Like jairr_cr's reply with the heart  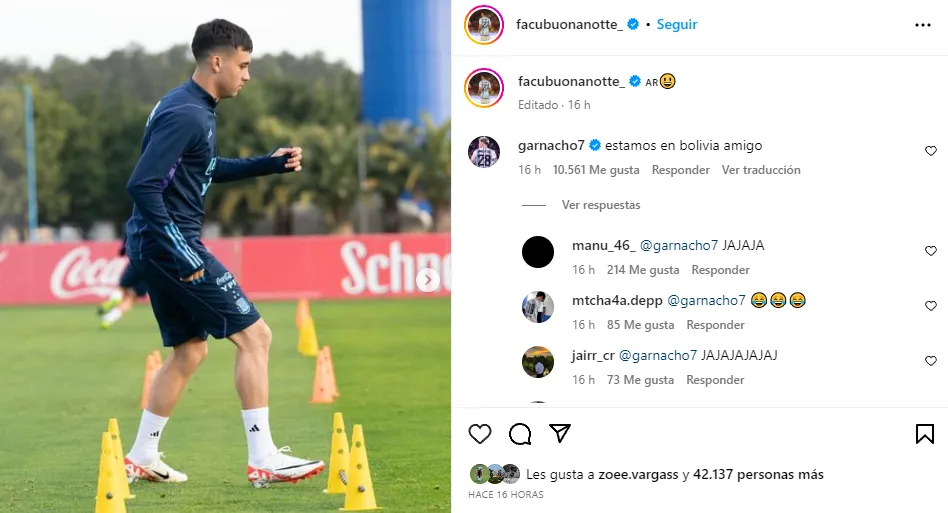tap(930, 361)
